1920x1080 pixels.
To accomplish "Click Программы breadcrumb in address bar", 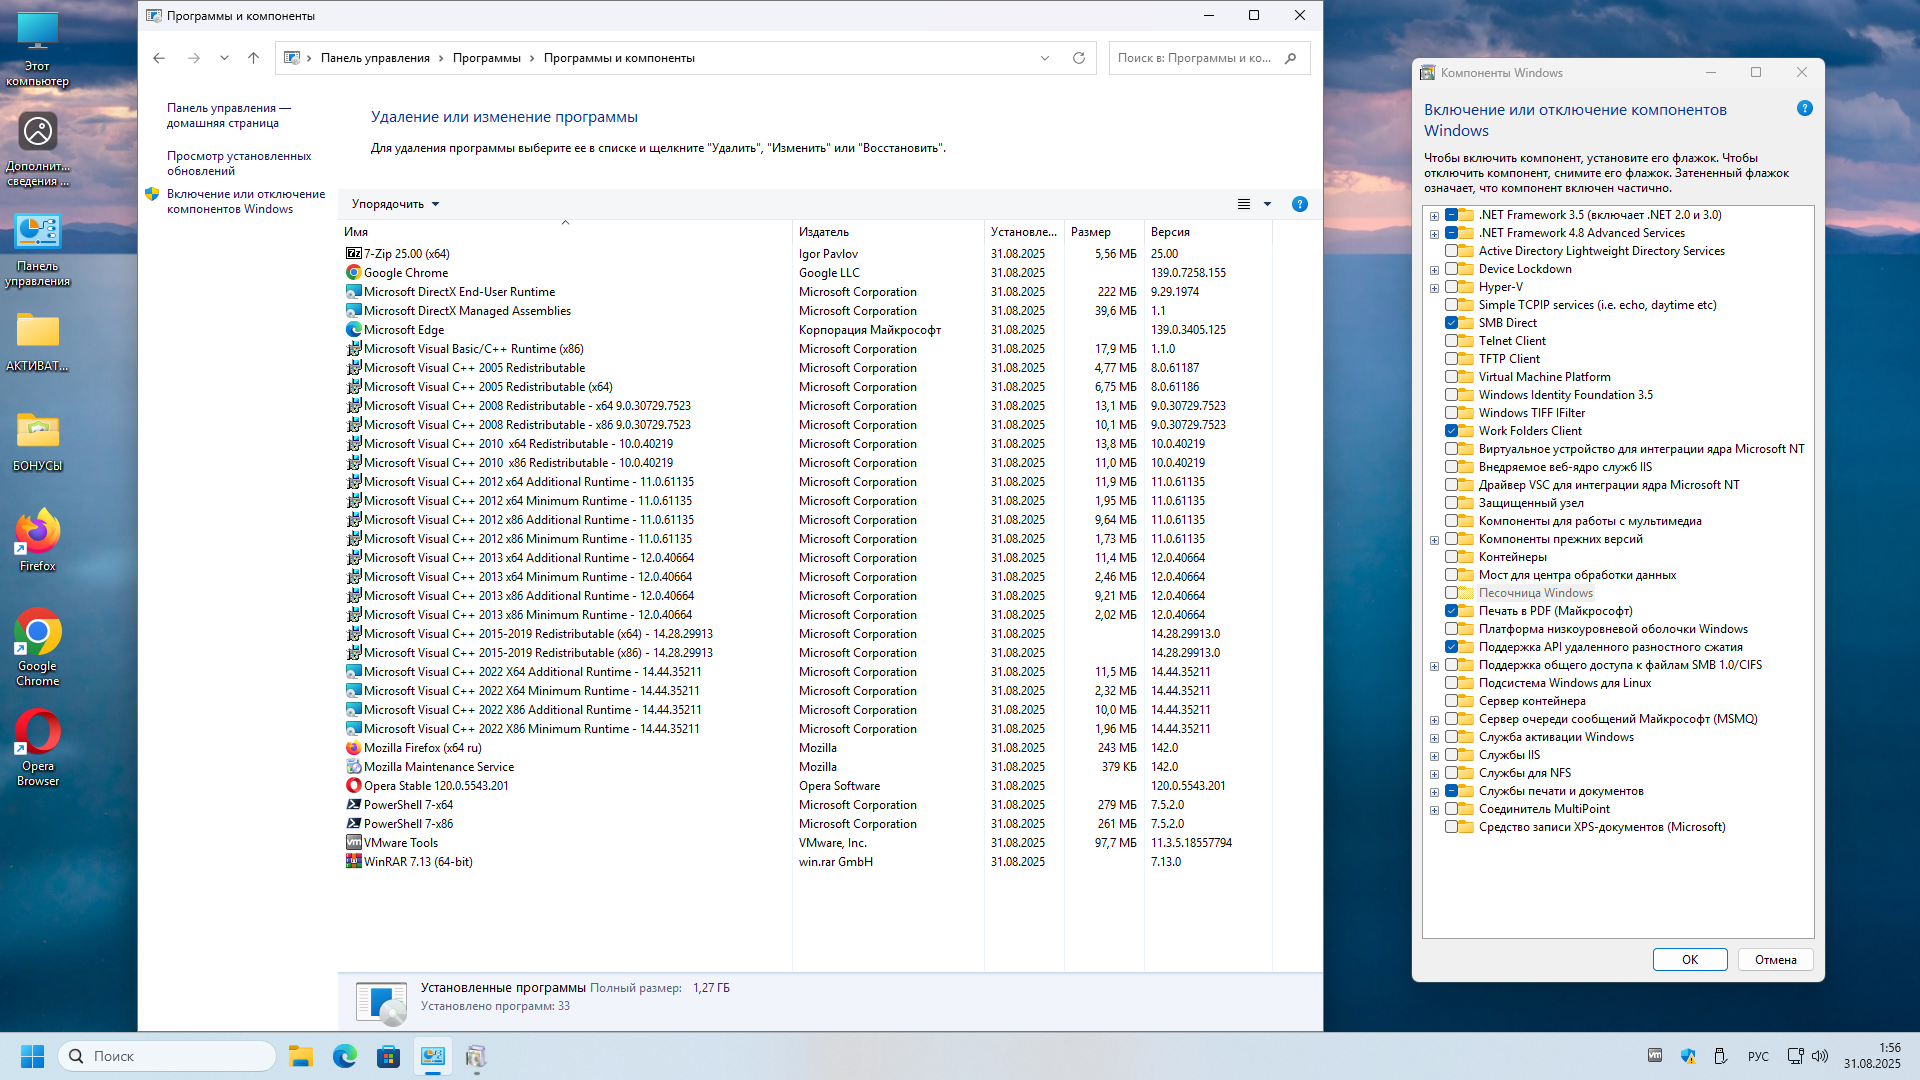I will point(486,58).
